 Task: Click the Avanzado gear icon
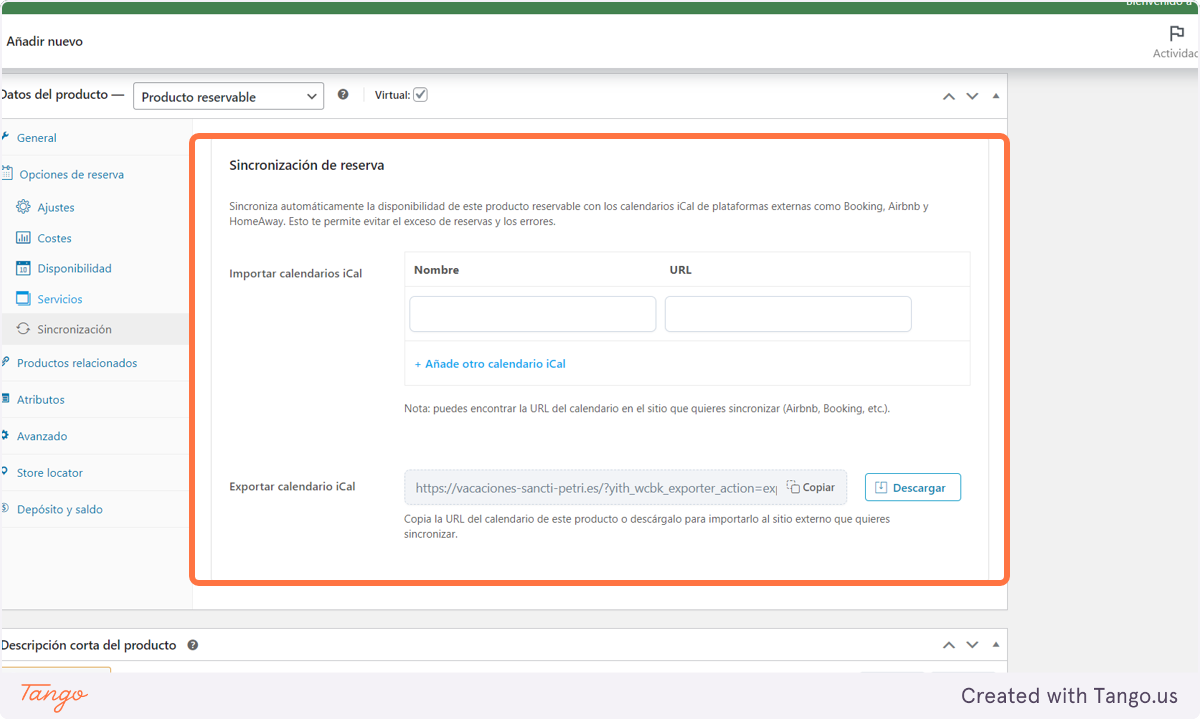click(5, 436)
